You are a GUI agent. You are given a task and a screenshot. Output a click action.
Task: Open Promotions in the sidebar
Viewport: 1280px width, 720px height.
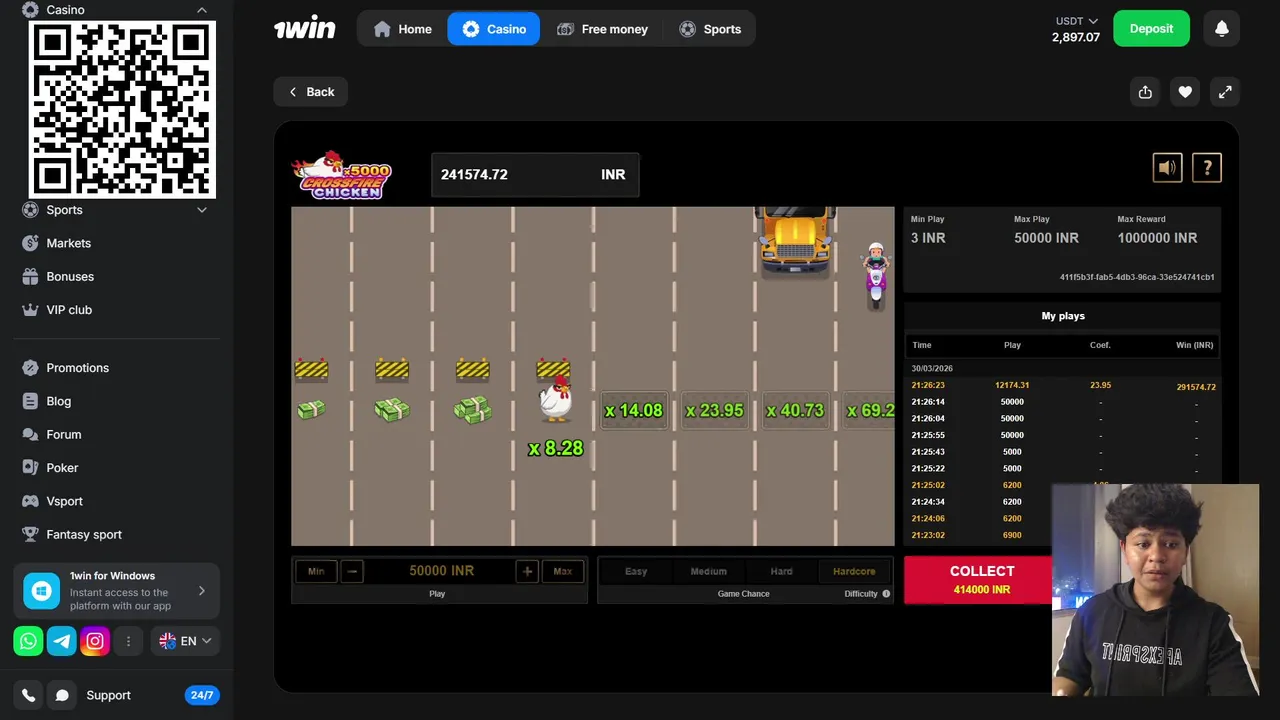tap(77, 368)
